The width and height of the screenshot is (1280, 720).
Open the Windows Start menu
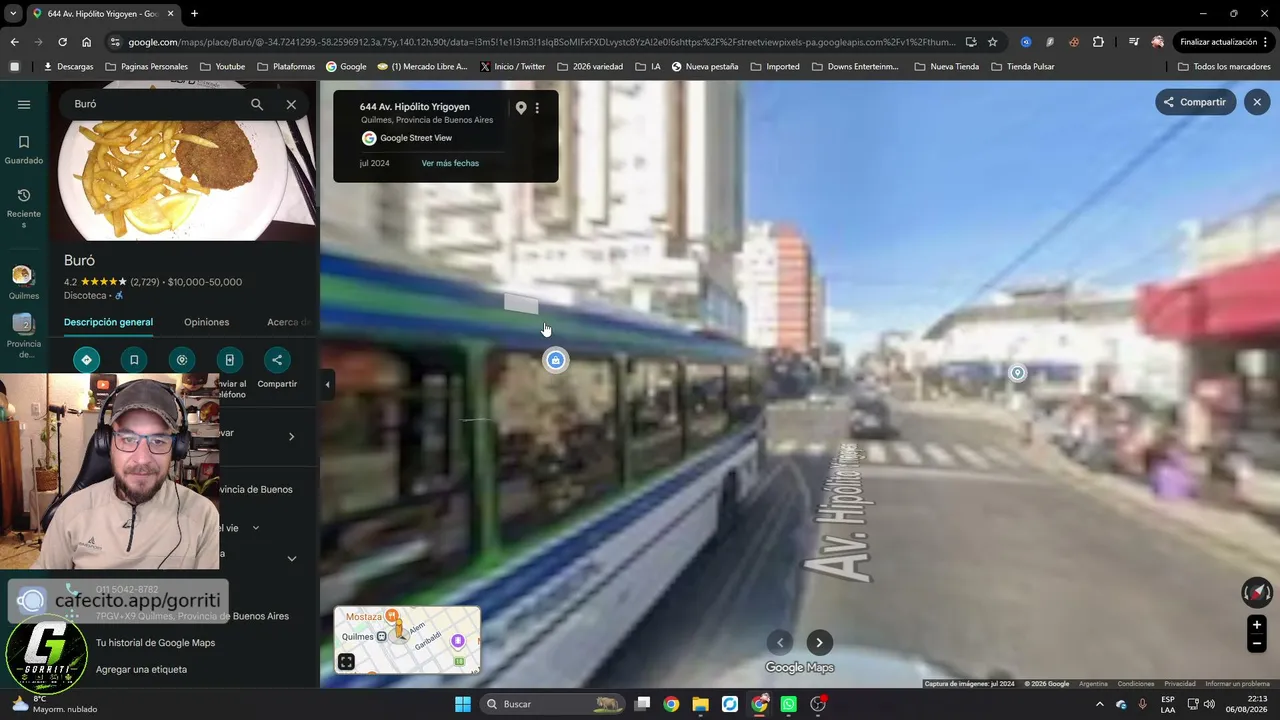462,704
